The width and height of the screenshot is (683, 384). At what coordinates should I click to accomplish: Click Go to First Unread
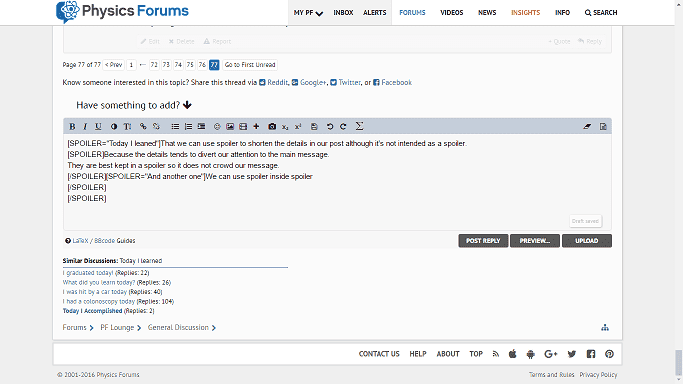click(250, 65)
